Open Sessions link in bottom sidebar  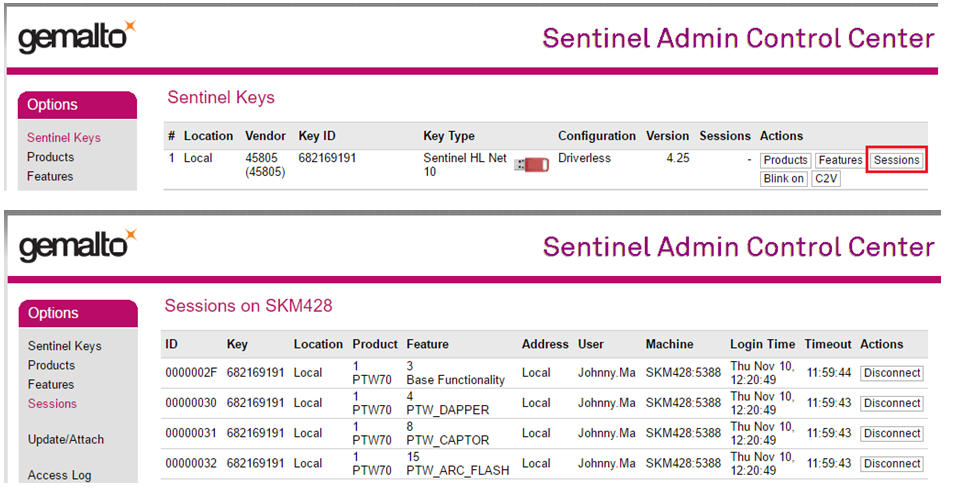(x=52, y=404)
